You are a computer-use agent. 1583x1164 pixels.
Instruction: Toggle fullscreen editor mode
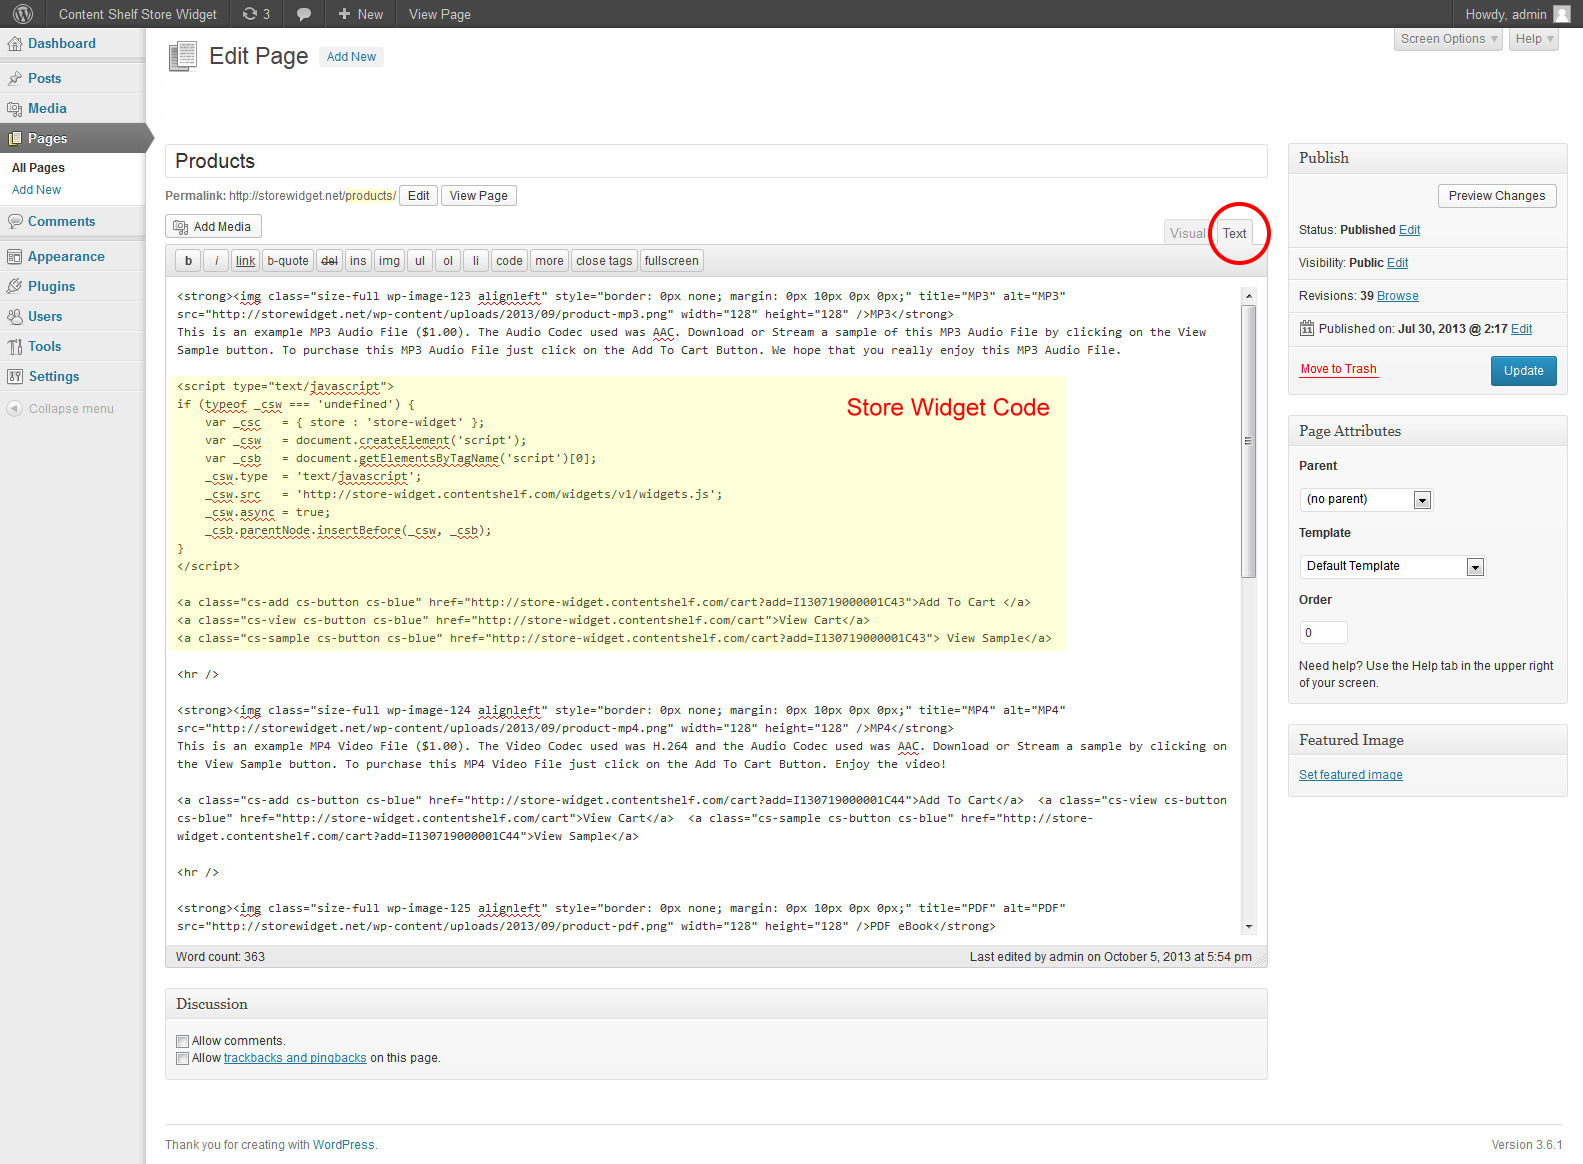click(672, 261)
